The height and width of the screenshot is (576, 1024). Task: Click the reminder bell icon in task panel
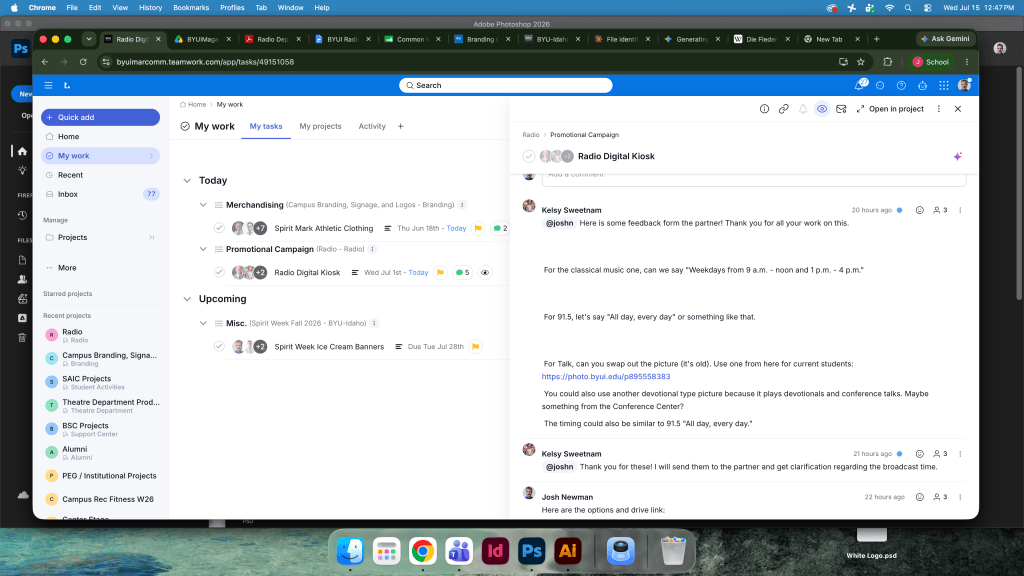[x=803, y=109]
